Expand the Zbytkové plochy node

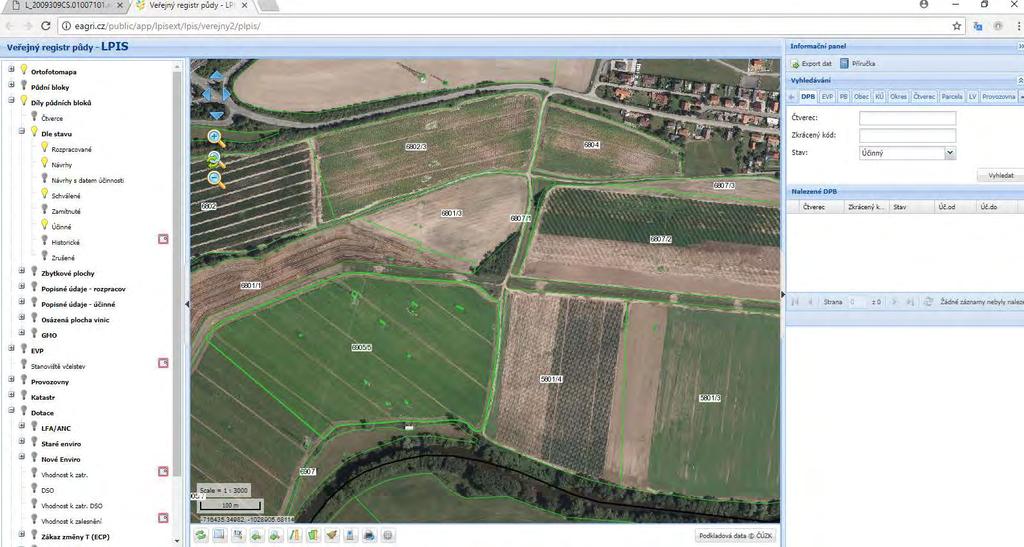(22, 271)
